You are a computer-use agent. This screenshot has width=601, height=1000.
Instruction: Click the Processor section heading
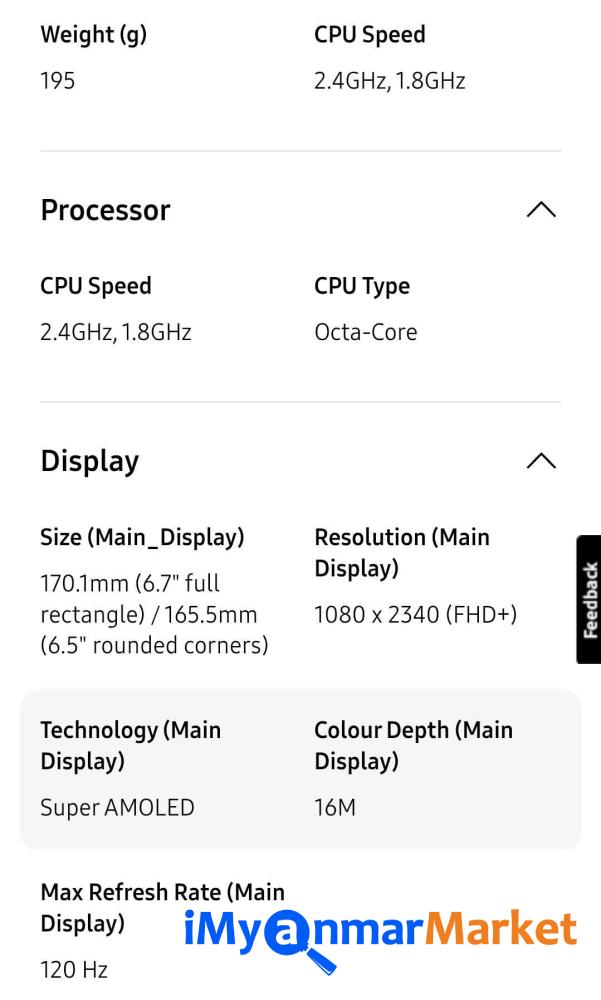105,210
